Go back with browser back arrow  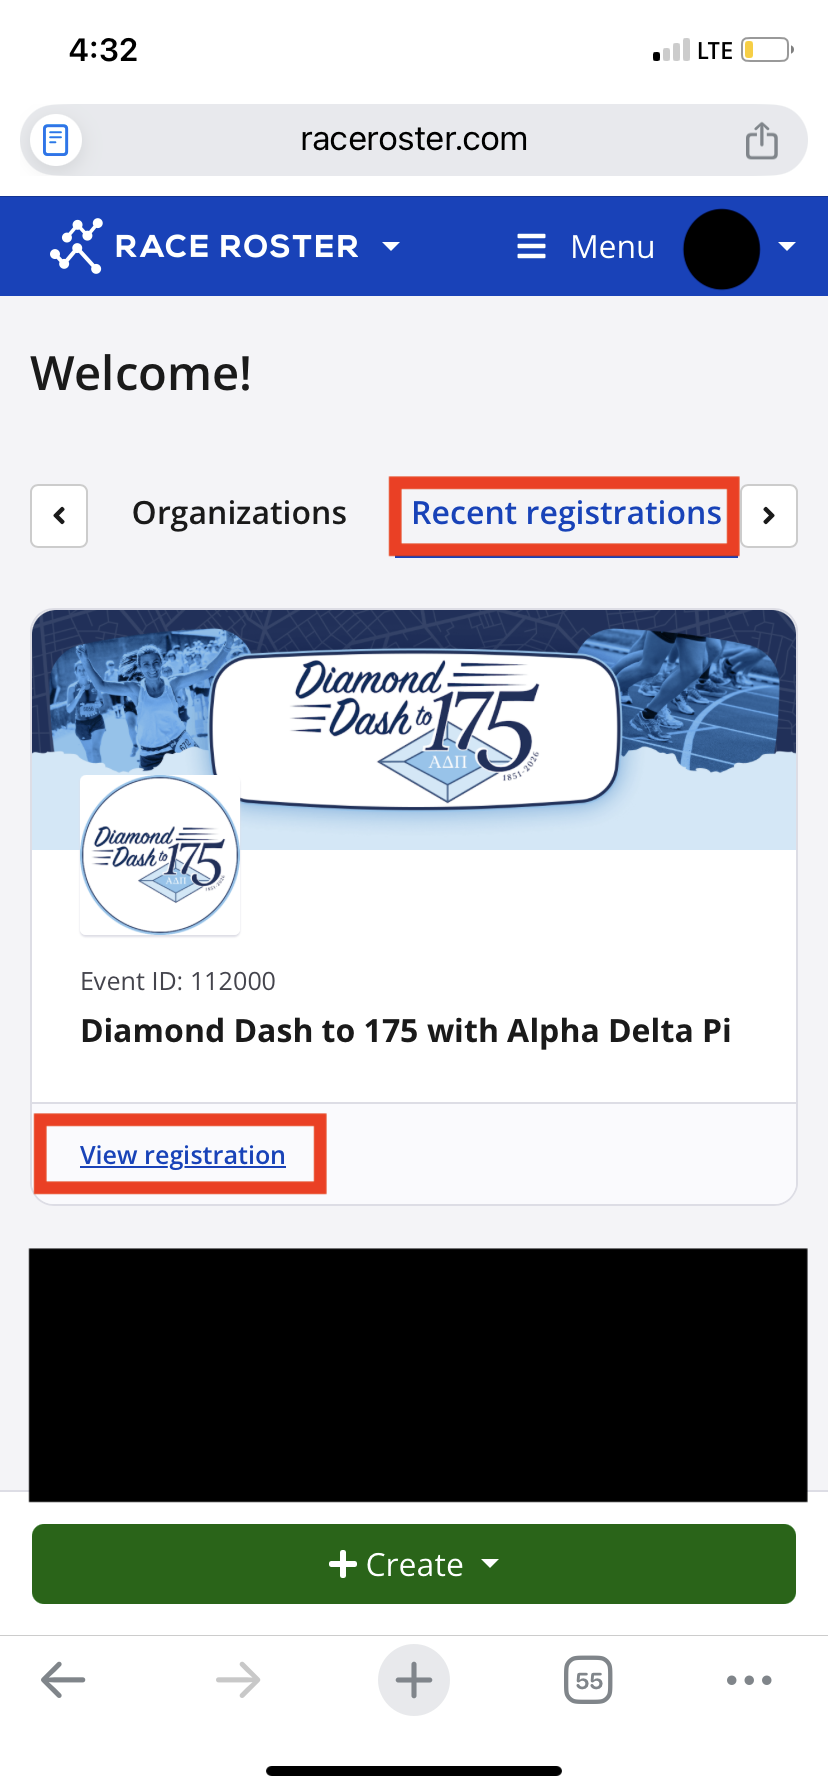(63, 1680)
